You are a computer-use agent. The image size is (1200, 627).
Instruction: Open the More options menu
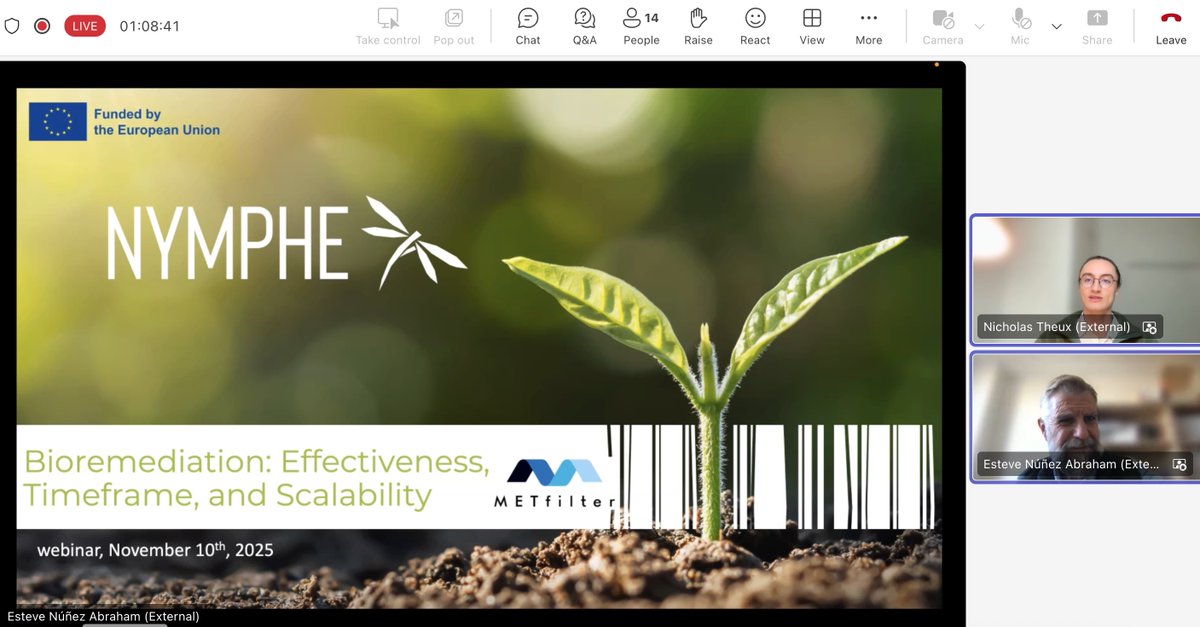click(869, 27)
